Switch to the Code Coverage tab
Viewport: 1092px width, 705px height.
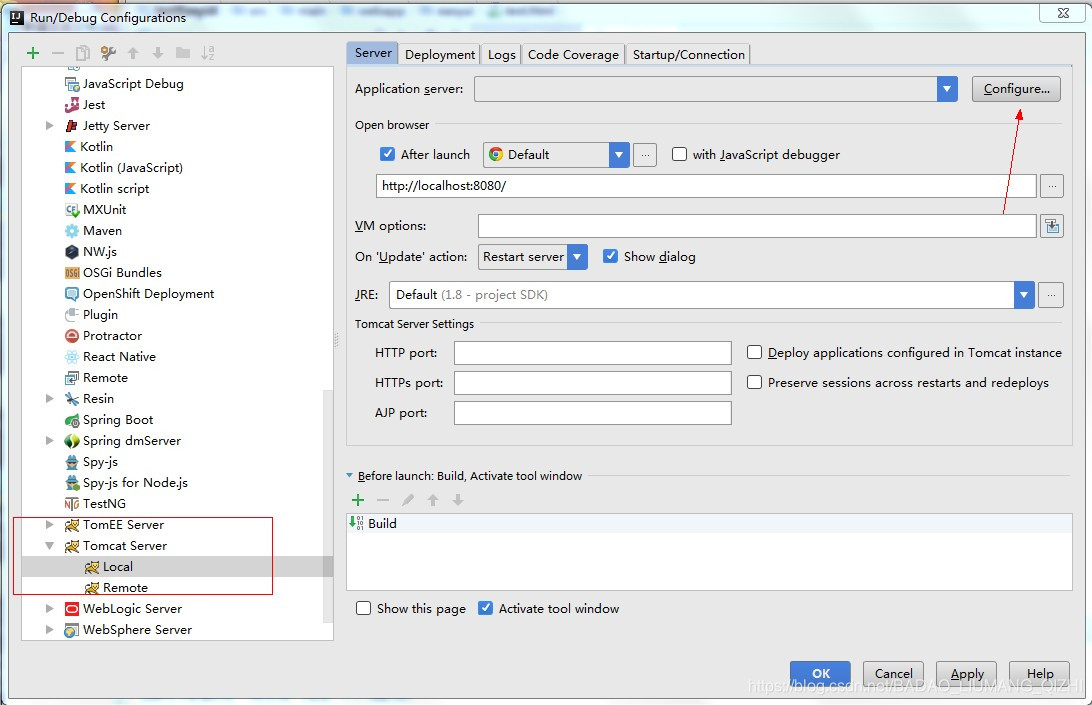coord(573,54)
